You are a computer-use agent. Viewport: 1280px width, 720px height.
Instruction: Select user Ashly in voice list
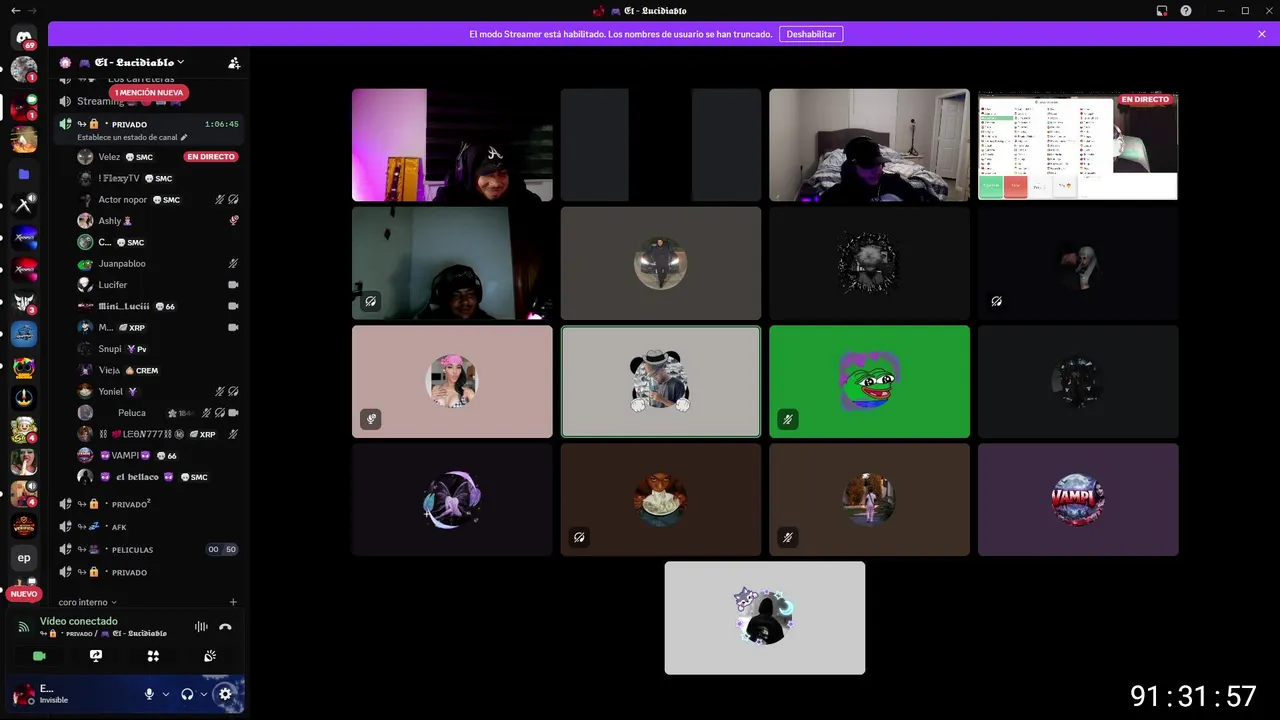coord(158,221)
